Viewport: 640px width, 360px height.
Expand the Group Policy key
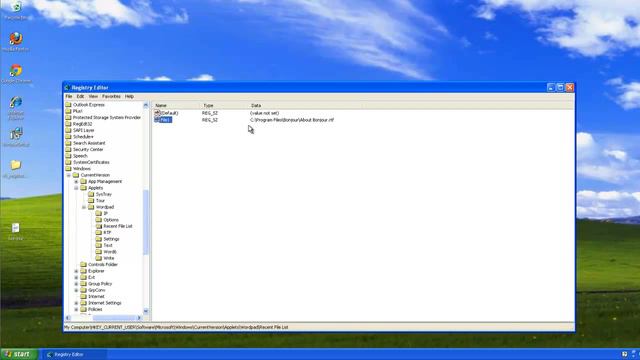coord(76,284)
